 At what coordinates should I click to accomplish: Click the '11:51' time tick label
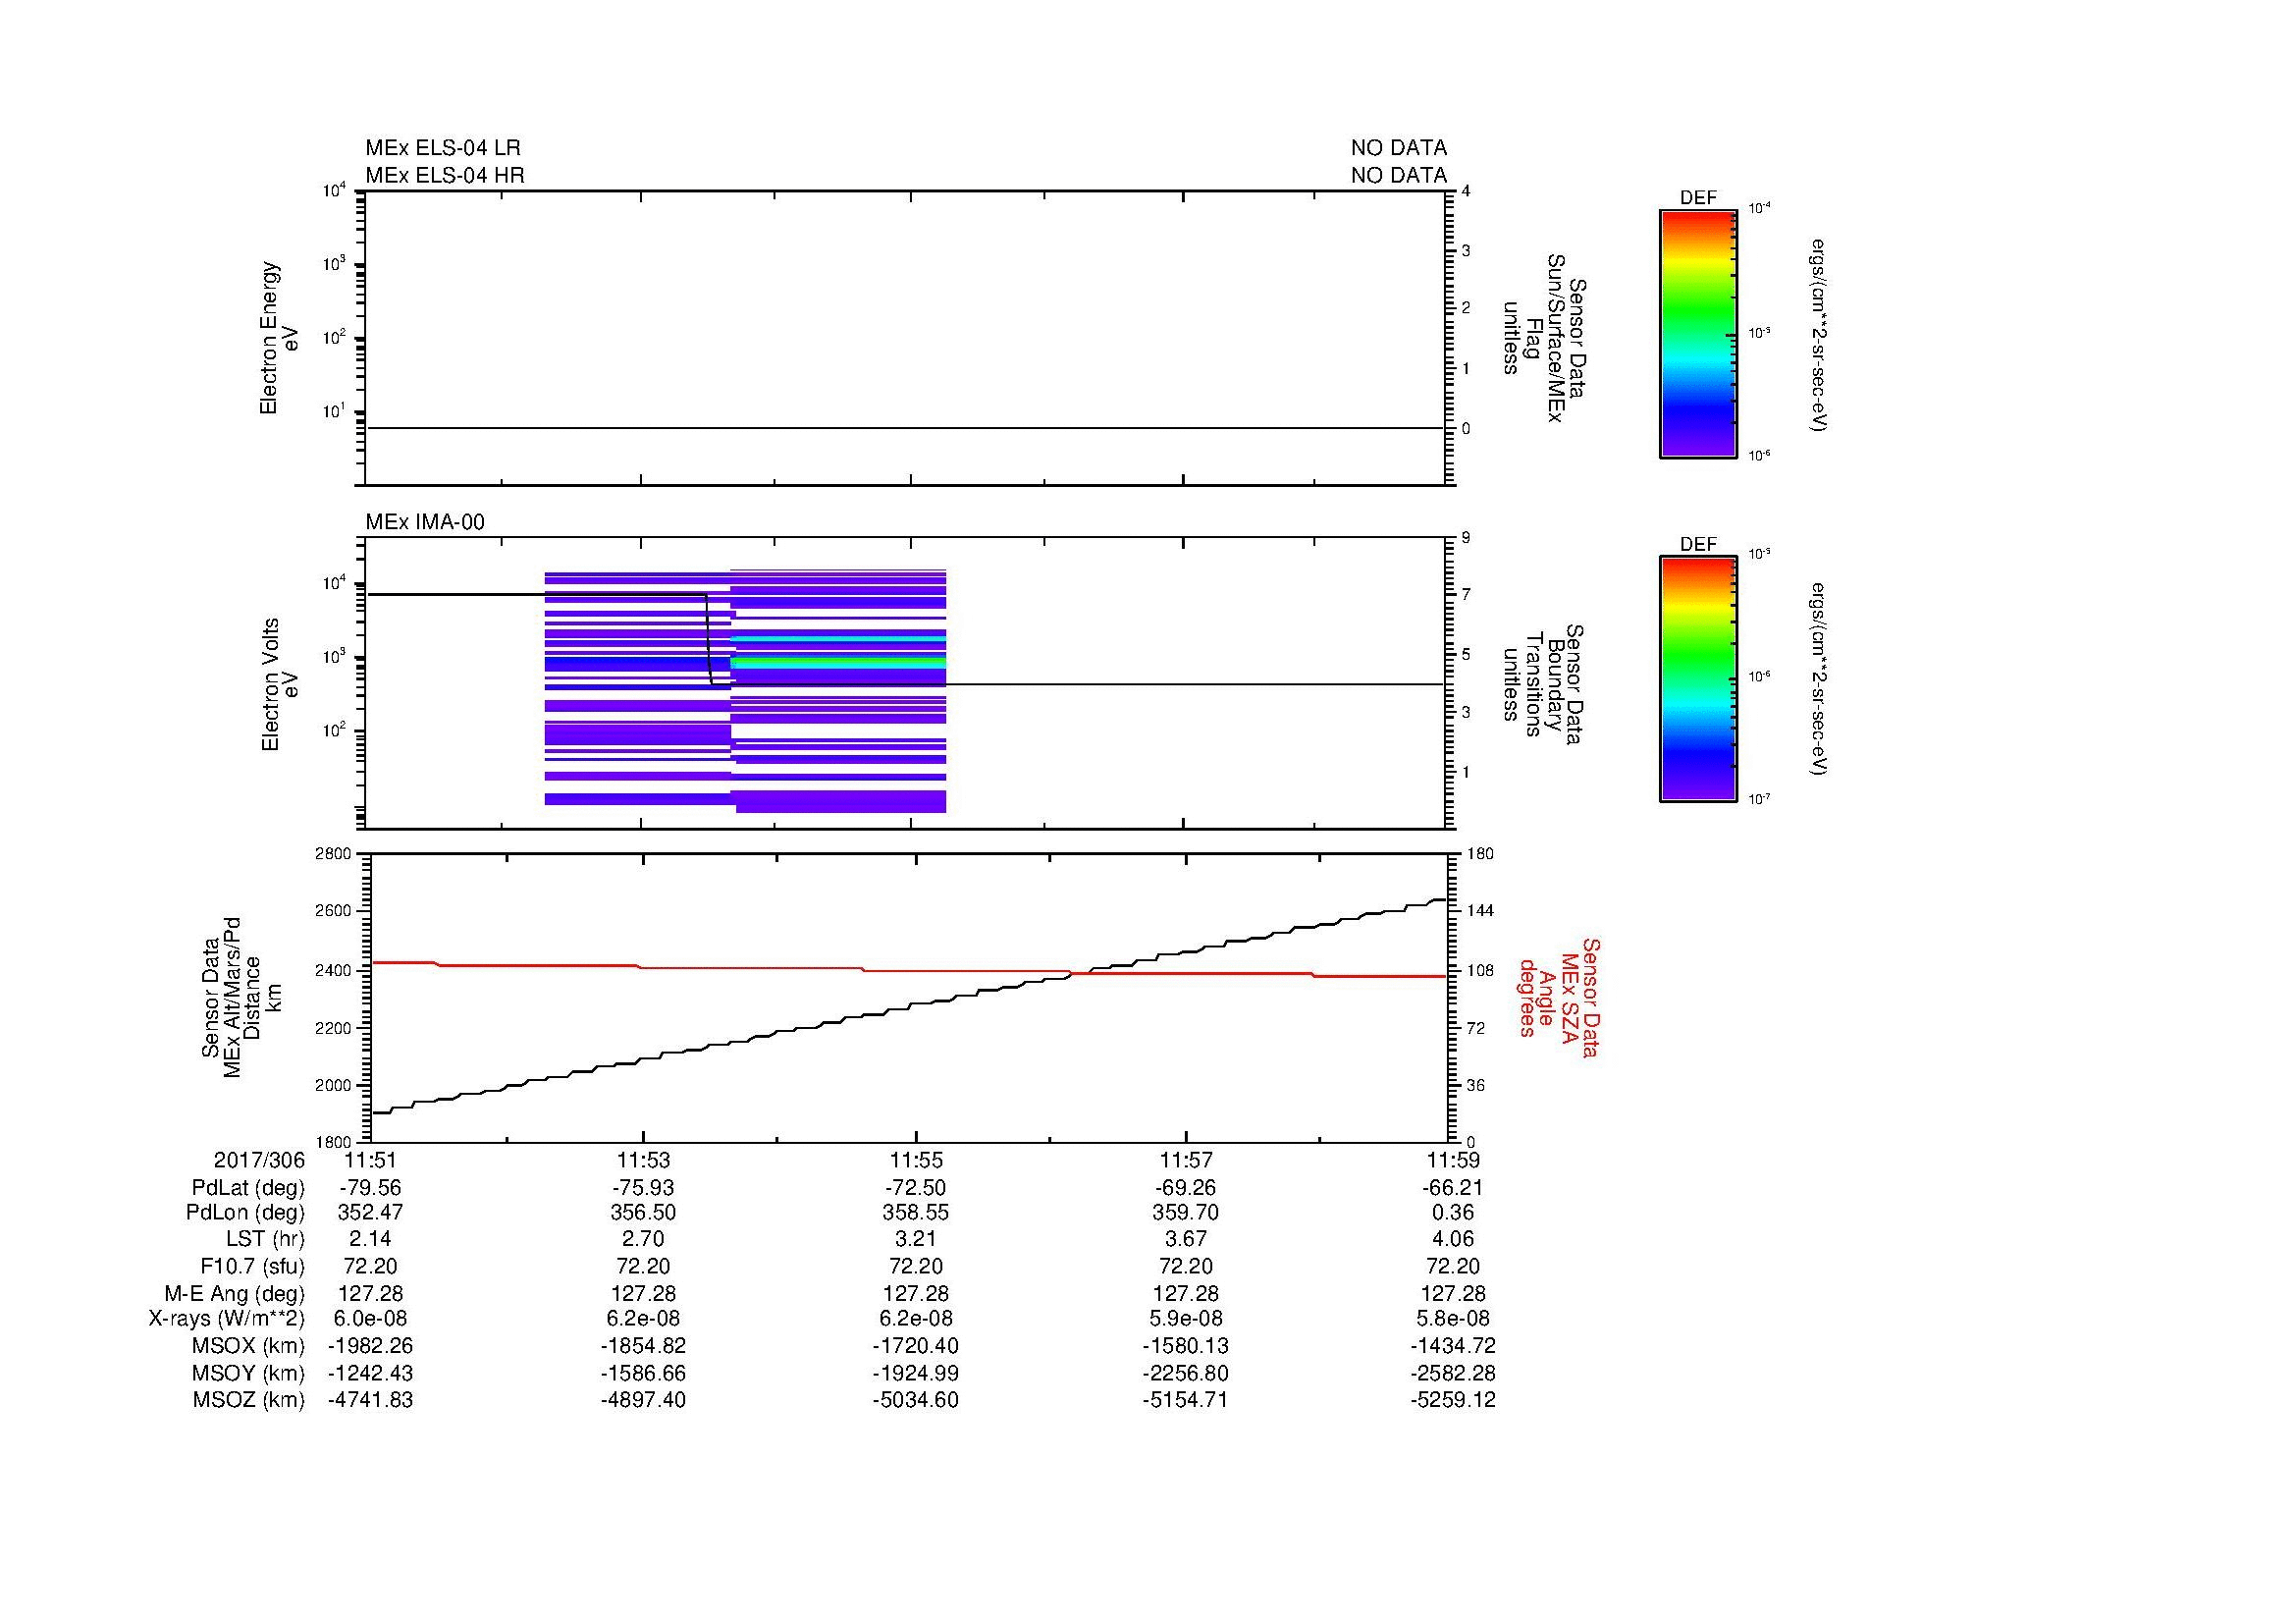371,1160
